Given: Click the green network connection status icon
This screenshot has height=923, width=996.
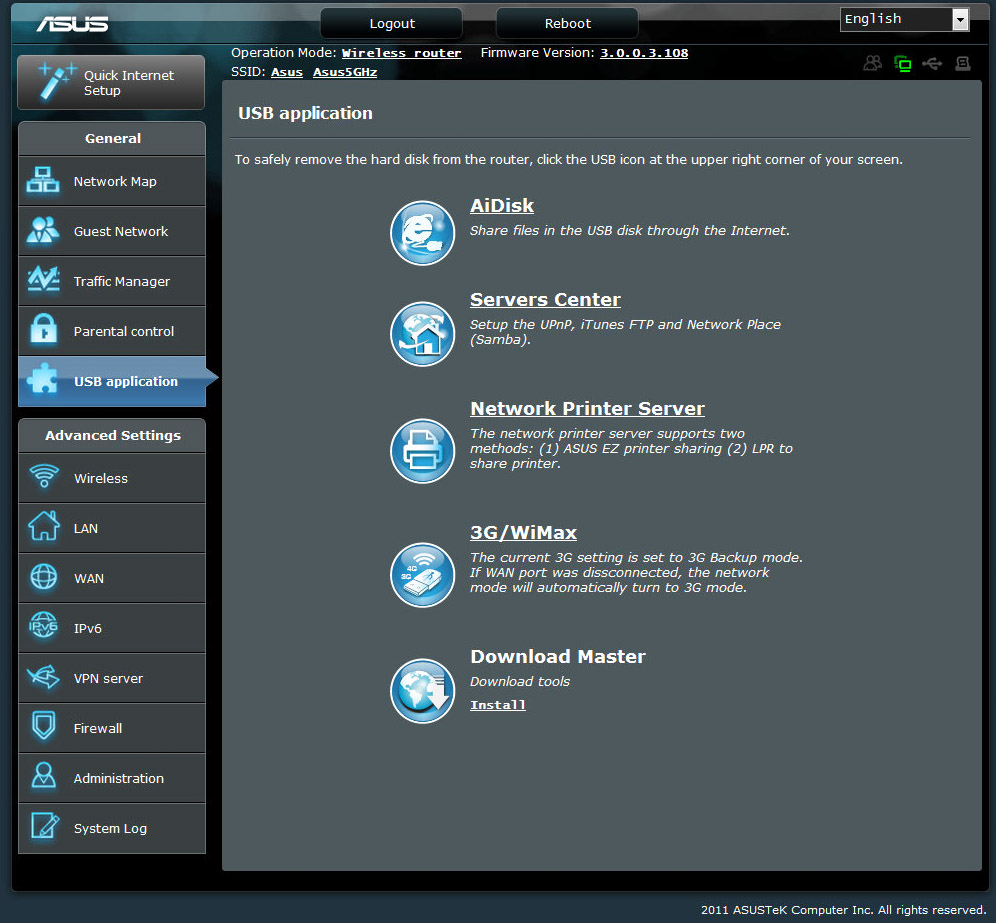Looking at the screenshot, I should pyautogui.click(x=903, y=64).
